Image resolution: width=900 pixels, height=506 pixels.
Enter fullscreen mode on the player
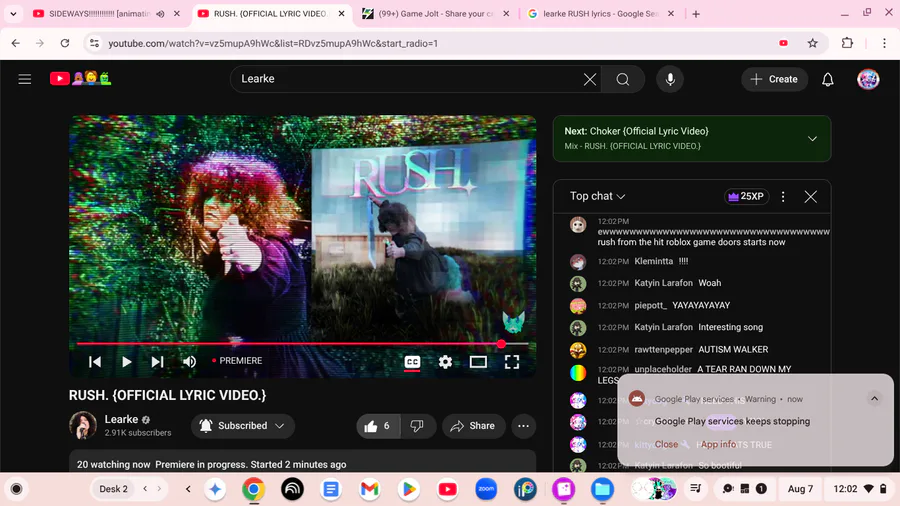[x=512, y=361]
